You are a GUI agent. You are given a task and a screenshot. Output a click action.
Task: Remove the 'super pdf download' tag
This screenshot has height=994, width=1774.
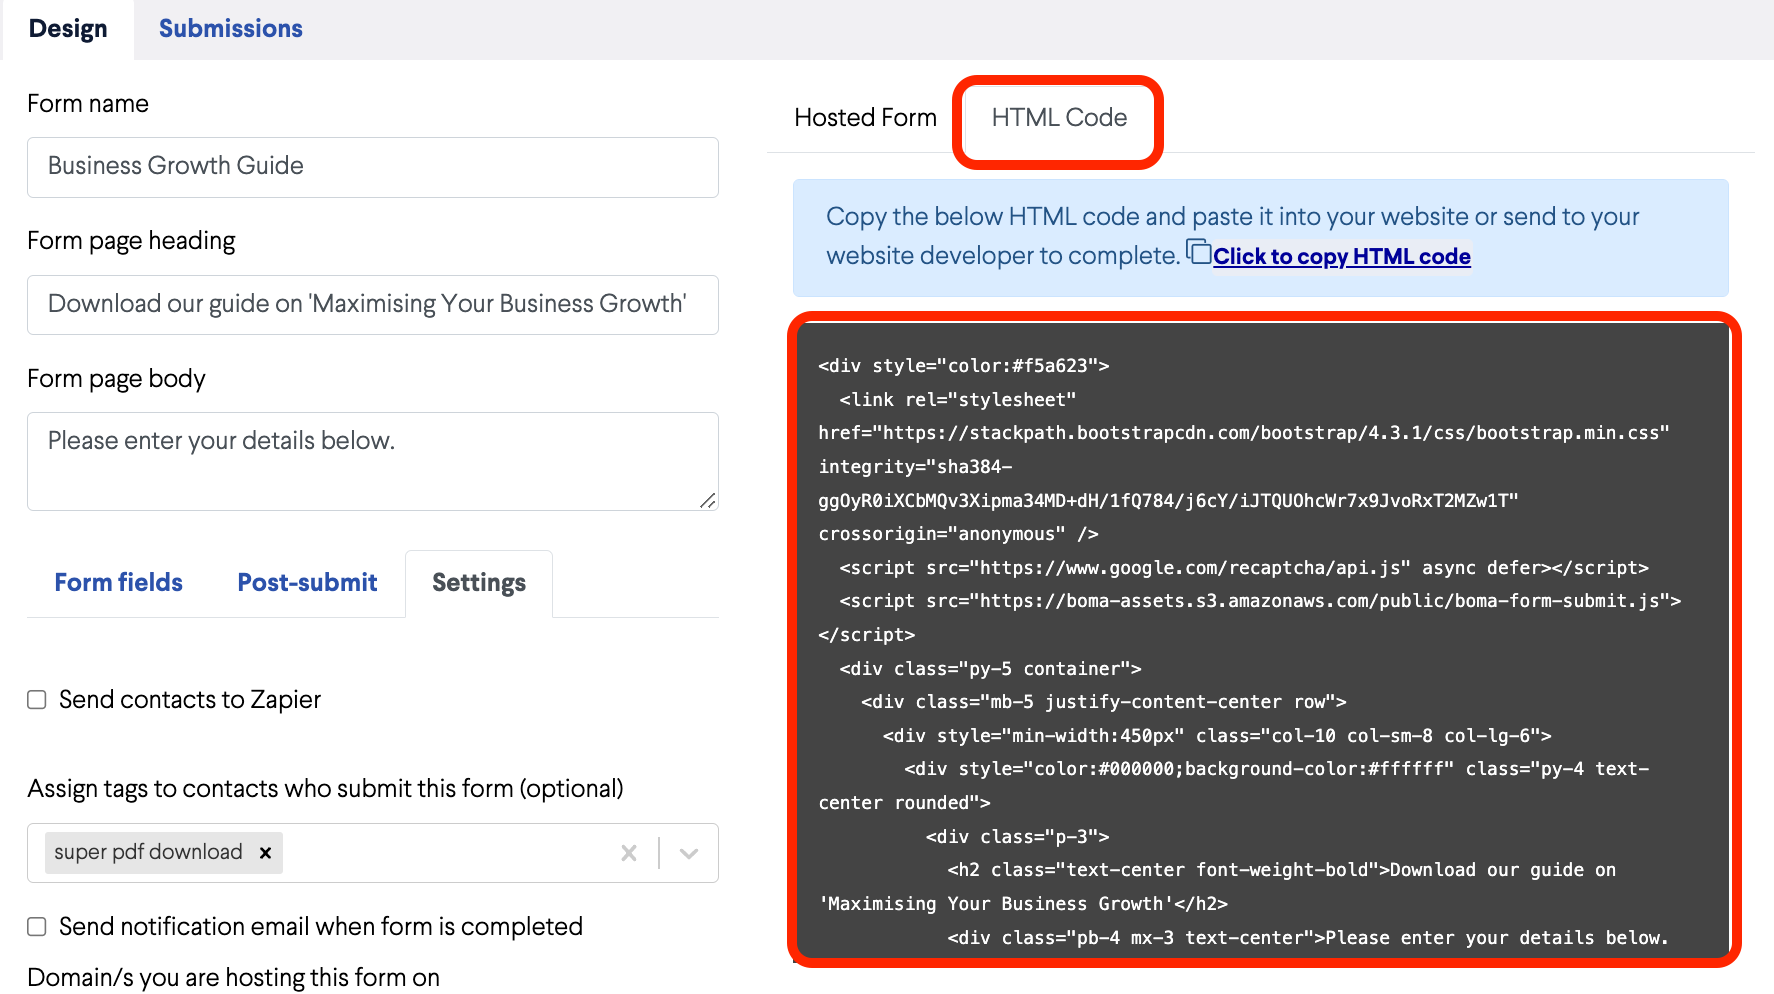click(x=265, y=853)
